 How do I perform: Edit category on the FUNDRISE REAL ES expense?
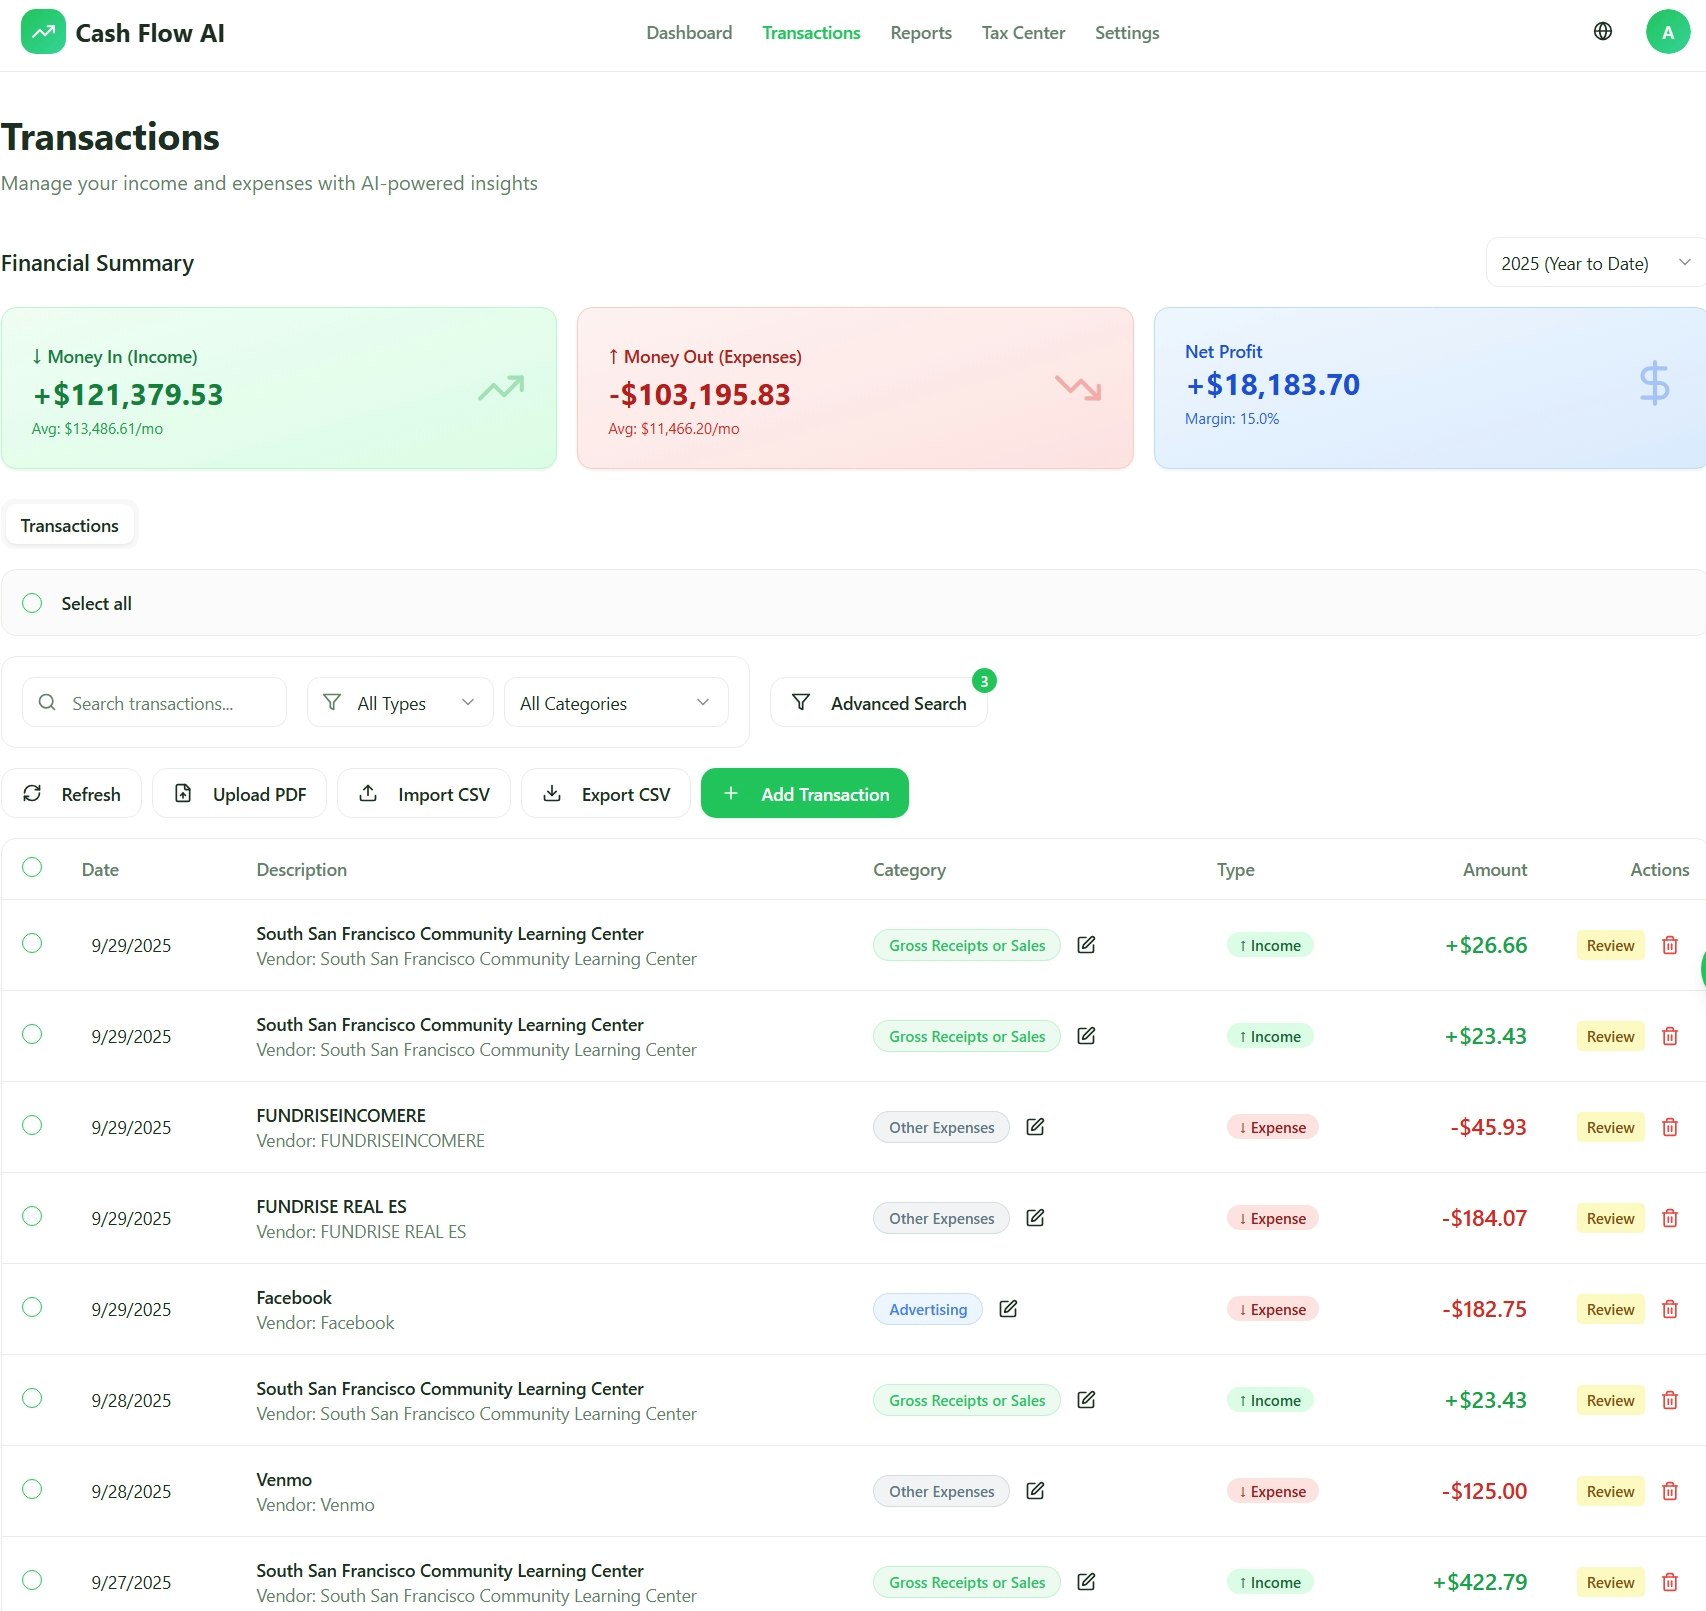coord(1035,1217)
